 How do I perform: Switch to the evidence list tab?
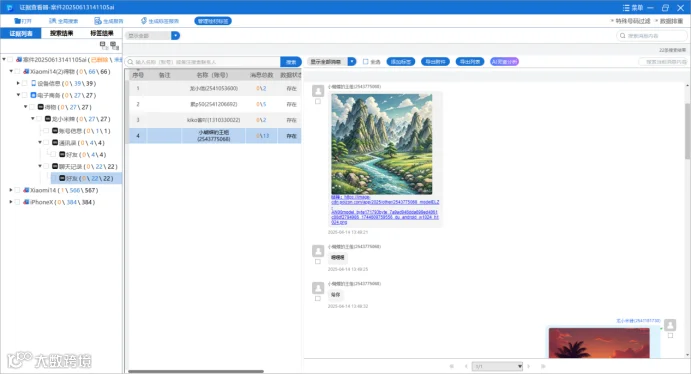pos(21,33)
